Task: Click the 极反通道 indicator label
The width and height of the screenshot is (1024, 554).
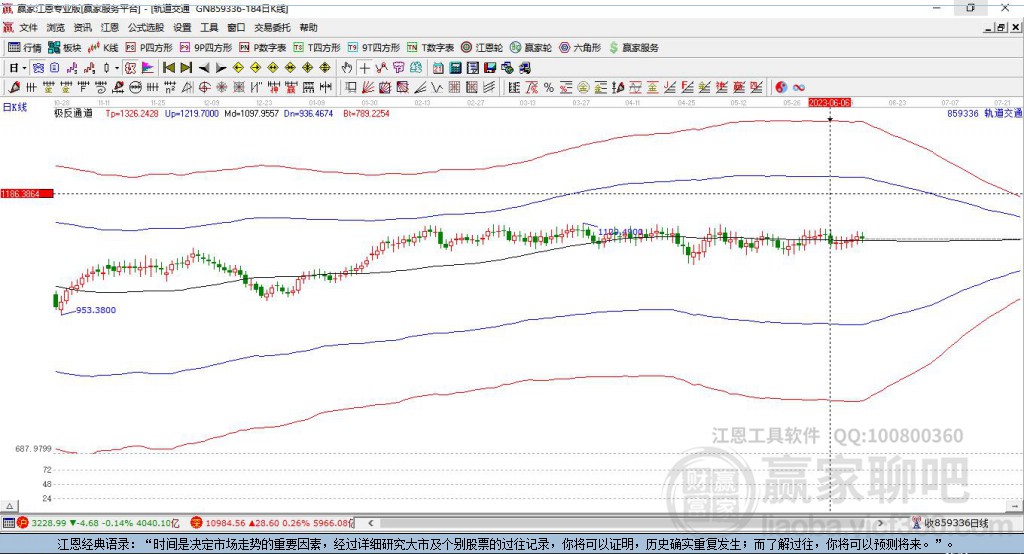Action: tap(73, 113)
